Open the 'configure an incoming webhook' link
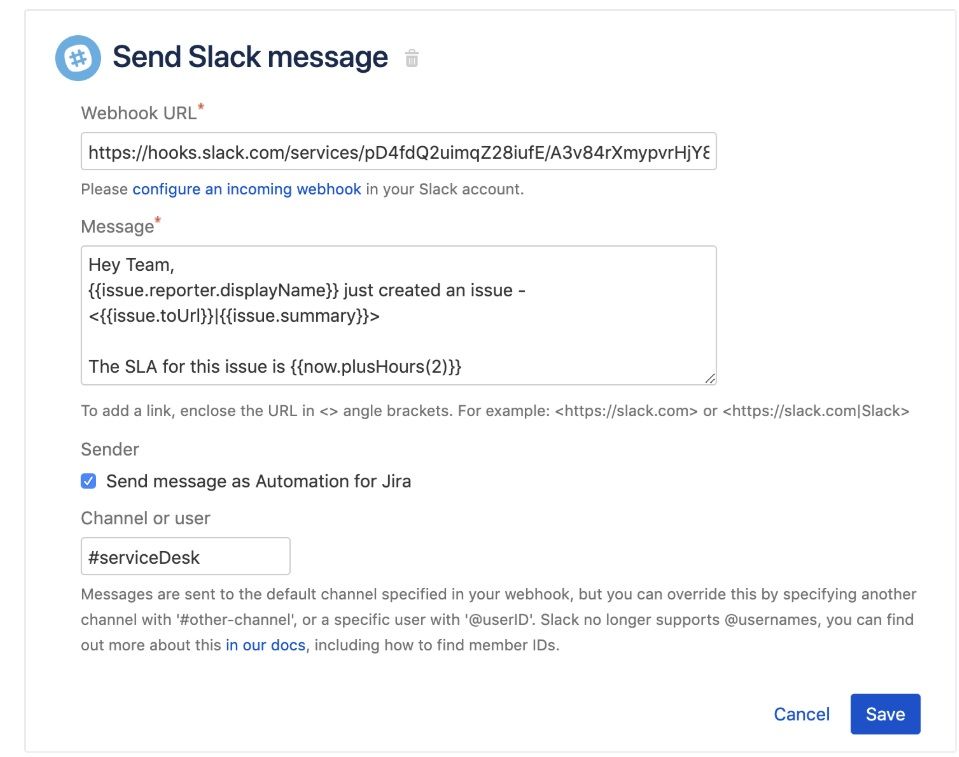The width and height of the screenshot is (959, 757). 246,189
